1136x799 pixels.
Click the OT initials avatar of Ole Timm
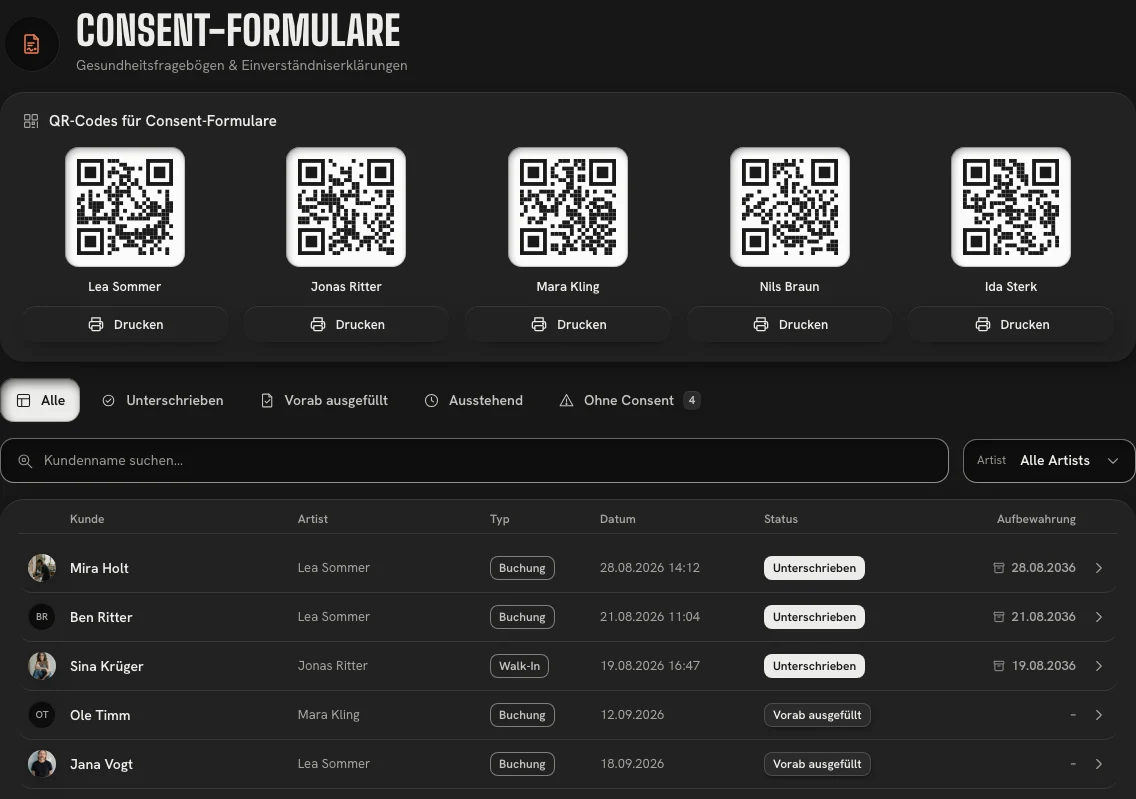coord(42,715)
